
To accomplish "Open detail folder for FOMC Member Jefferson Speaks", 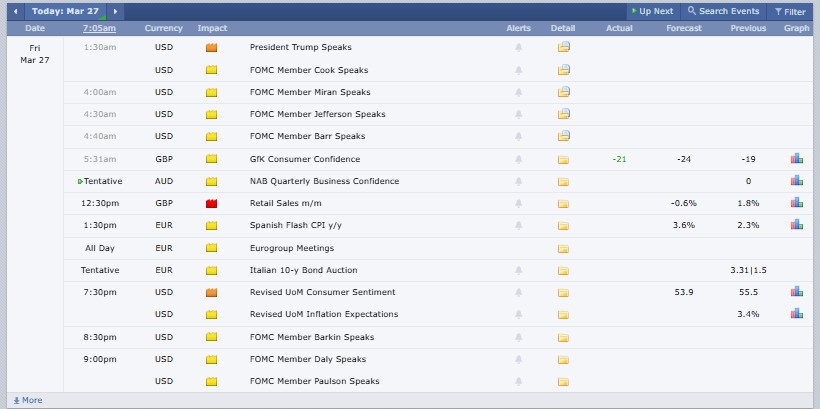I will 563,114.
